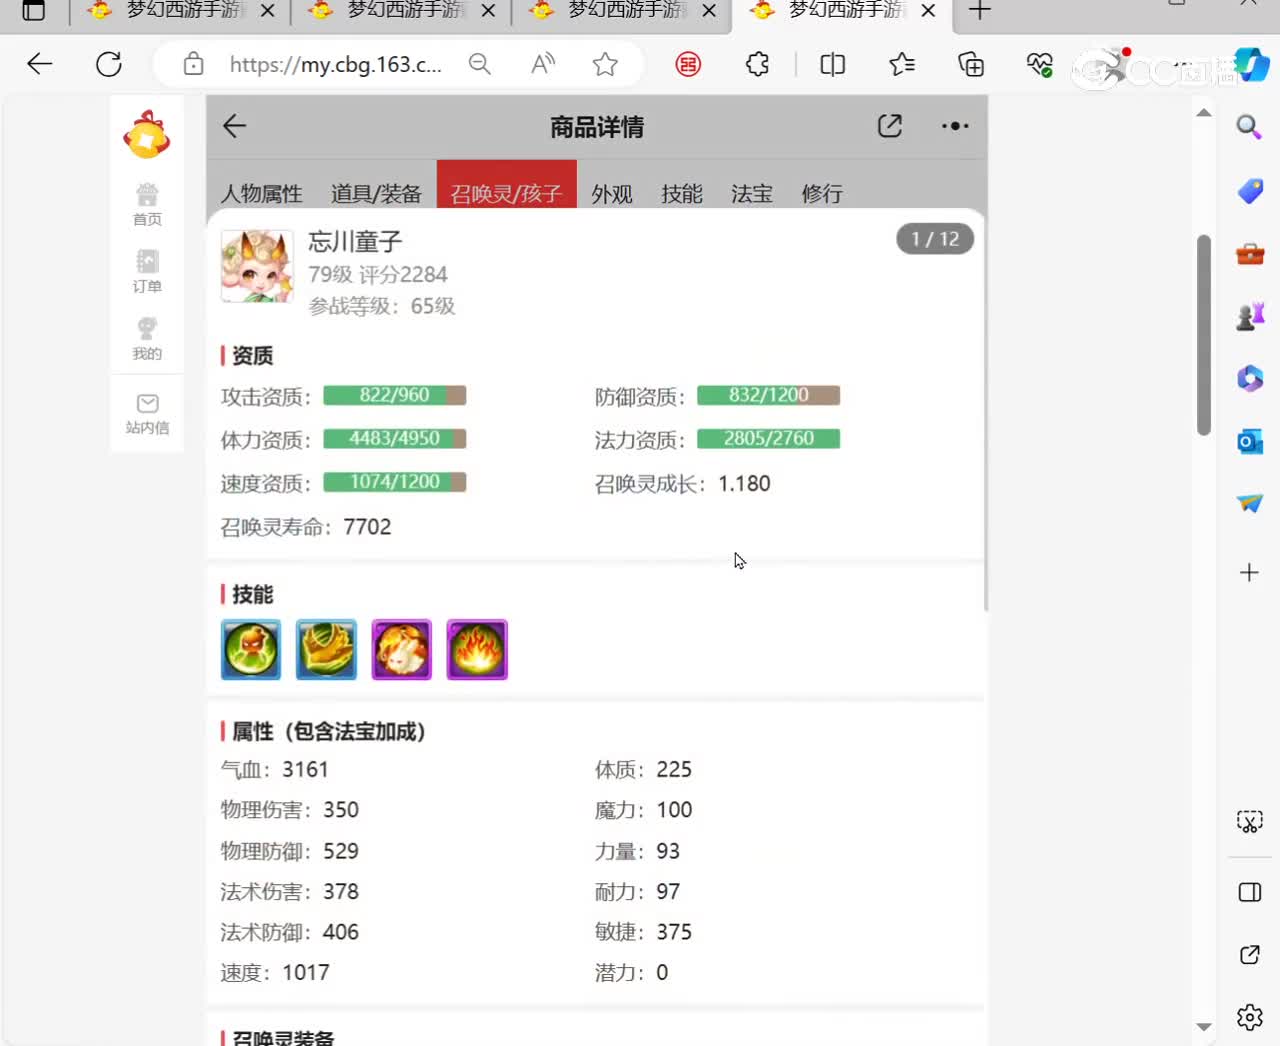The height and width of the screenshot is (1046, 1280).
Task: Reload the page with the refresh icon
Action: (109, 65)
